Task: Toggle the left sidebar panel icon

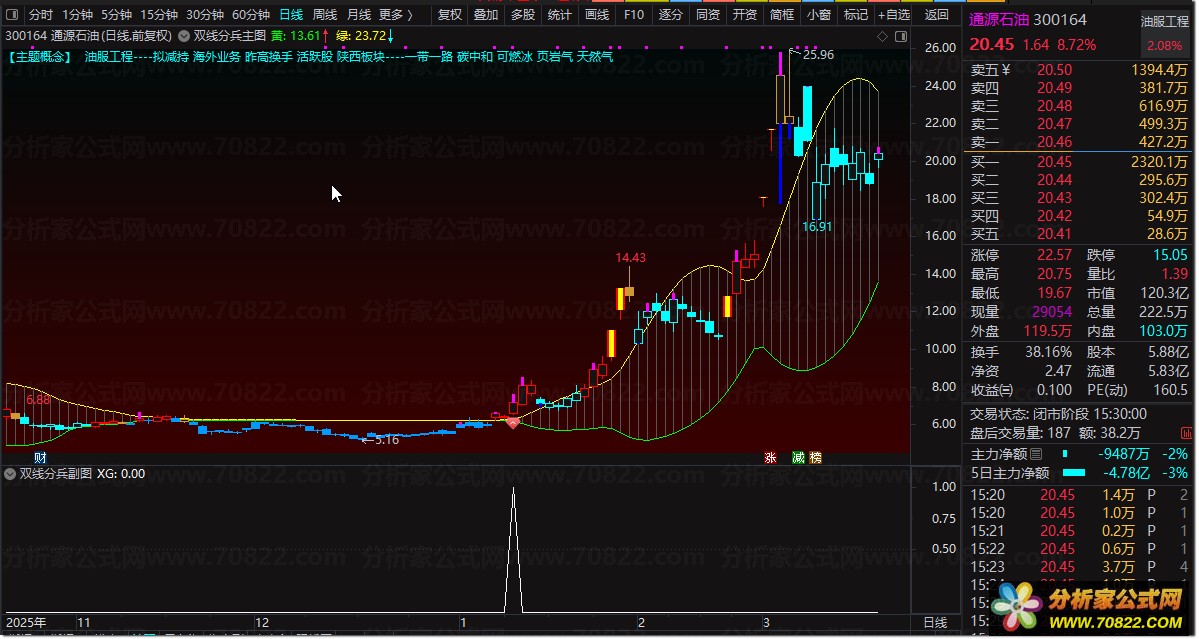Action: tap(11, 15)
